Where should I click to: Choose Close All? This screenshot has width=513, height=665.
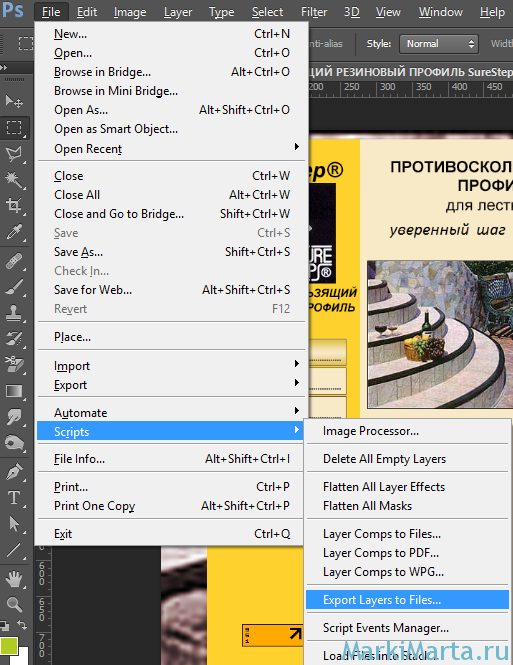[171, 195]
